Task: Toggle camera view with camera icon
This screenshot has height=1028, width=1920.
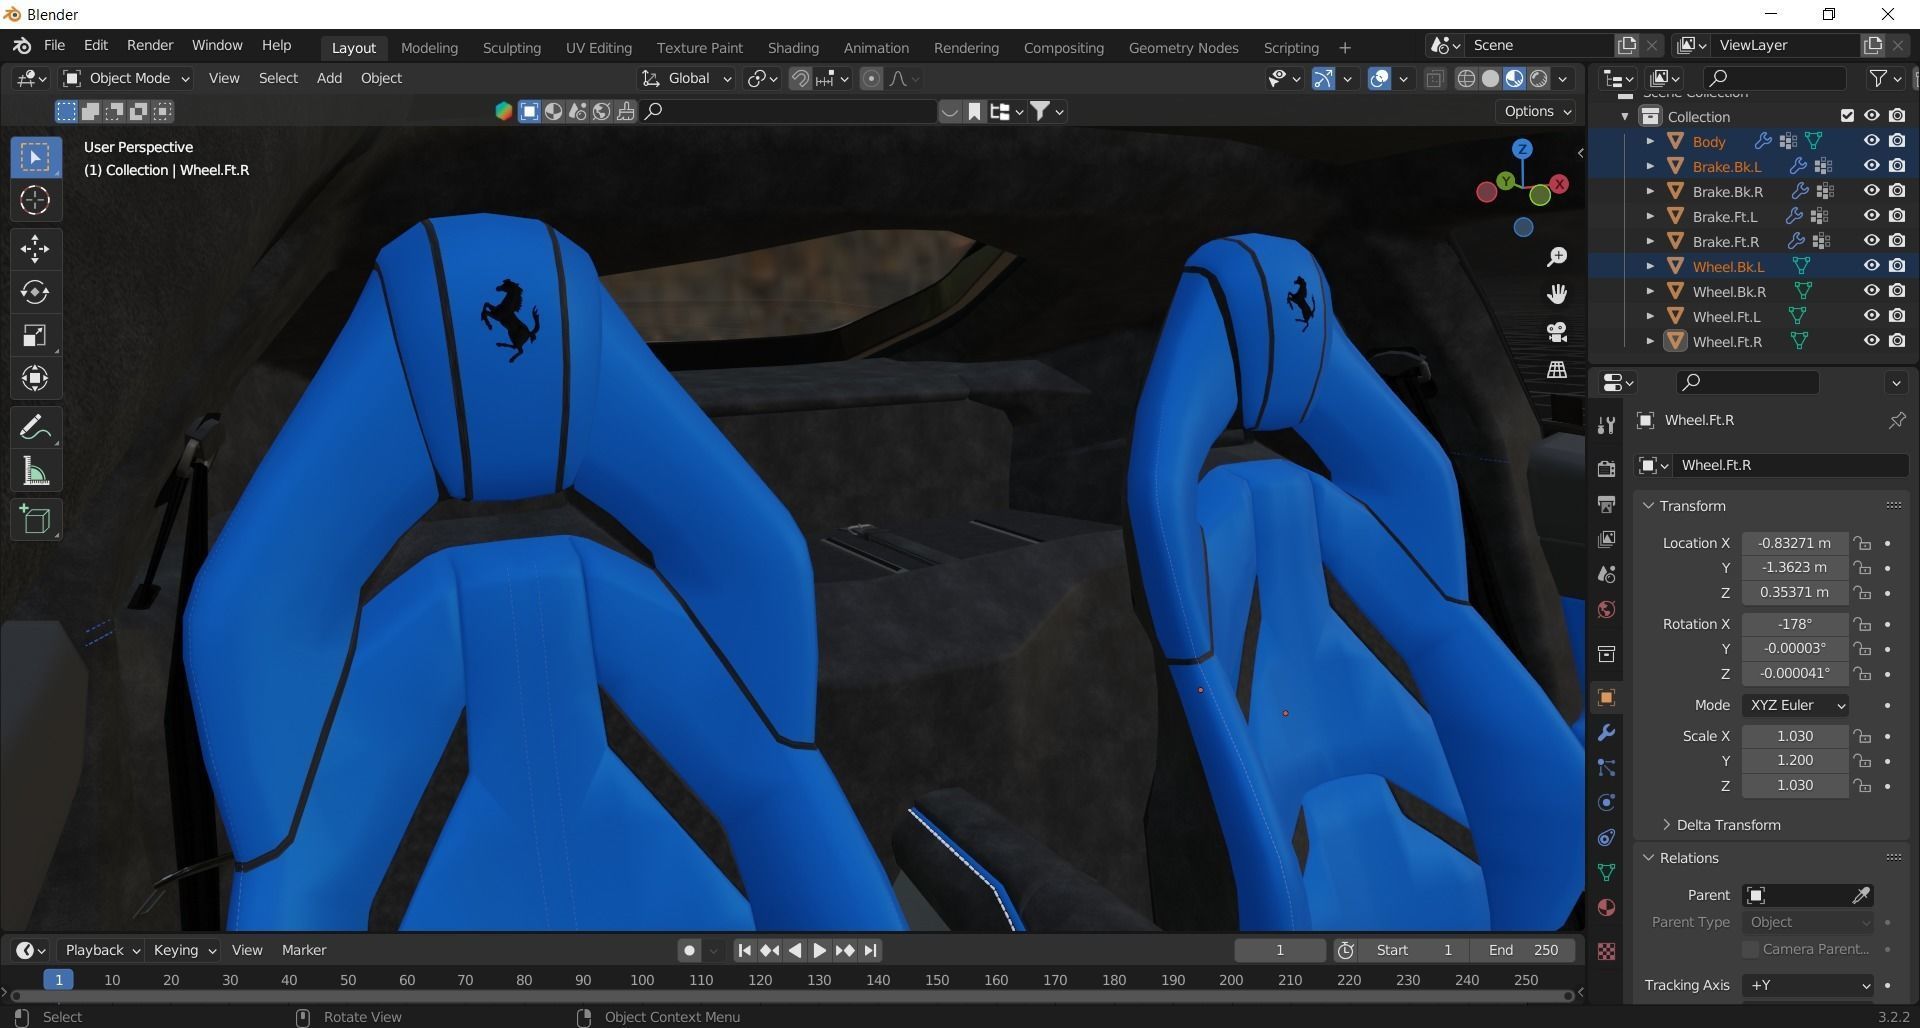Action: point(1557,332)
